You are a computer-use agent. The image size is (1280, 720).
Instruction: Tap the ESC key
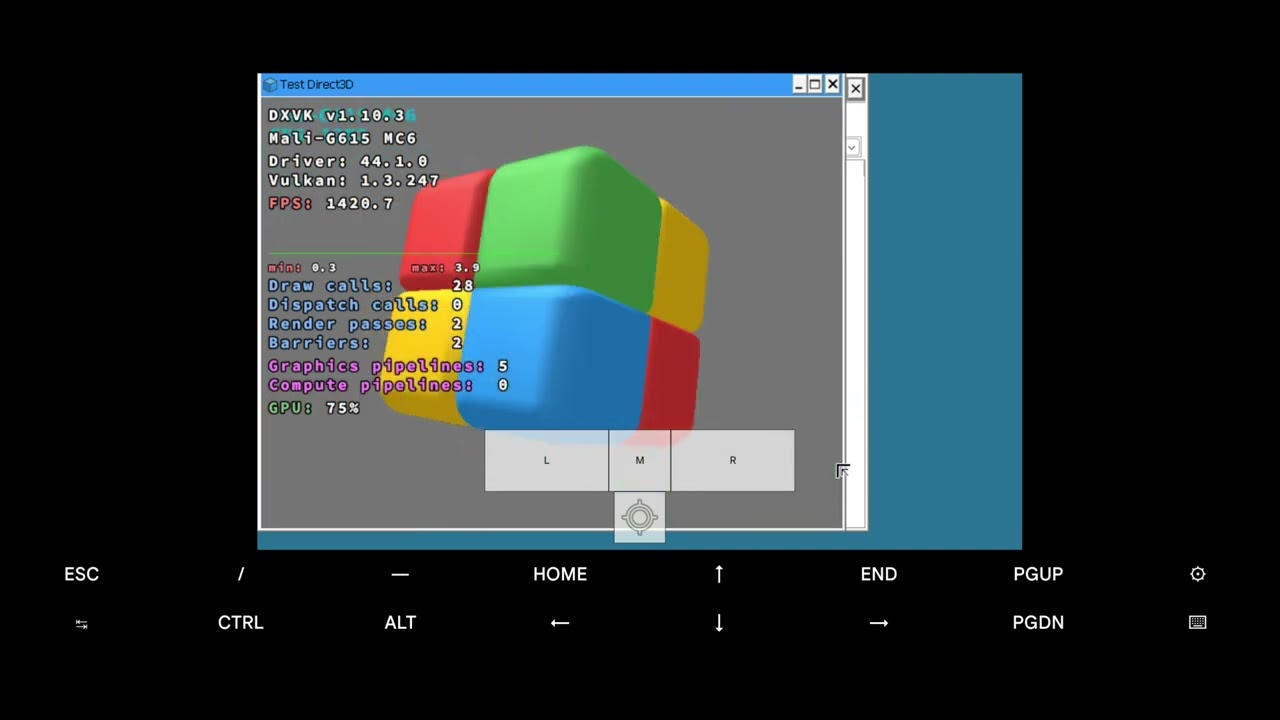pyautogui.click(x=81, y=574)
